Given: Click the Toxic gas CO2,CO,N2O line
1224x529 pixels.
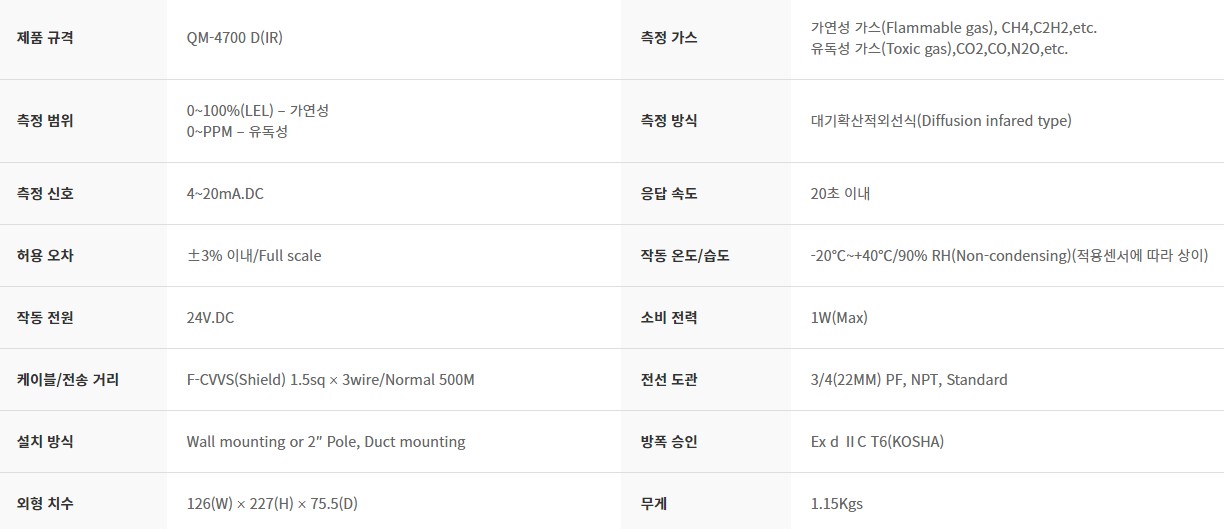Looking at the screenshot, I should pyautogui.click(x=939, y=48).
